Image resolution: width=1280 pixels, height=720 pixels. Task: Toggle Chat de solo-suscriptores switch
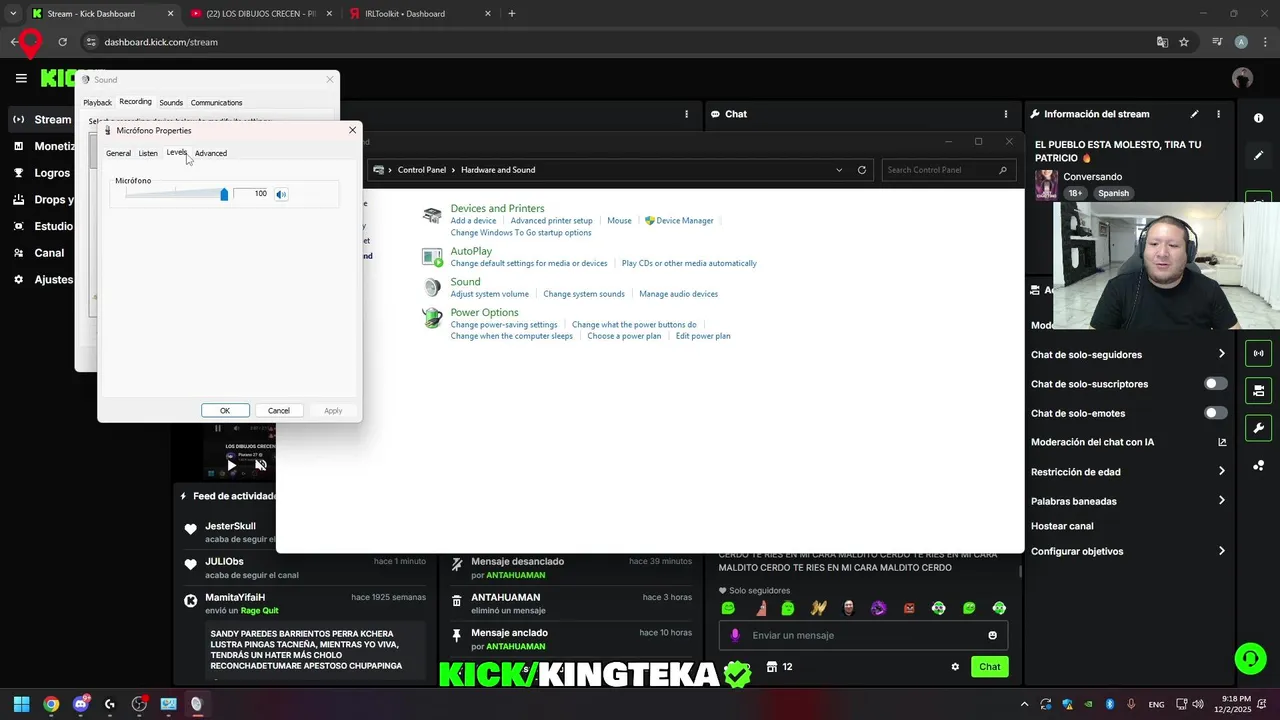[x=1216, y=384]
